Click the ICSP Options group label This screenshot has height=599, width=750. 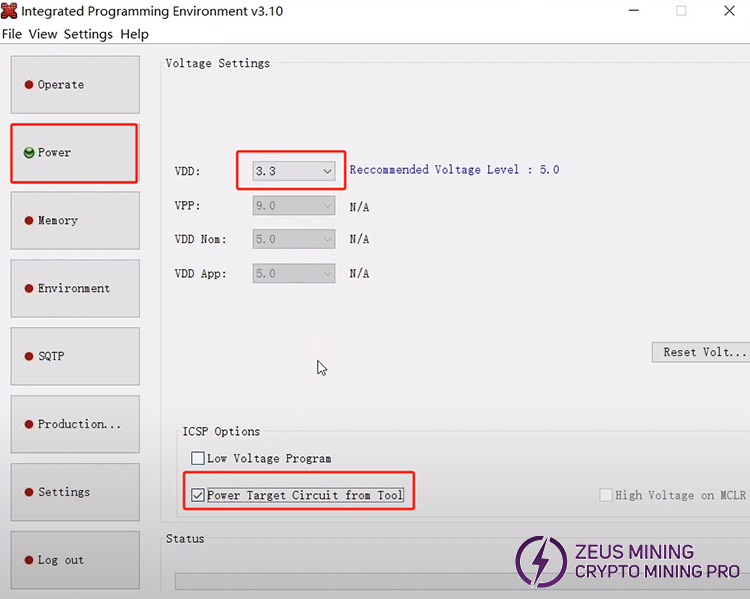(221, 432)
